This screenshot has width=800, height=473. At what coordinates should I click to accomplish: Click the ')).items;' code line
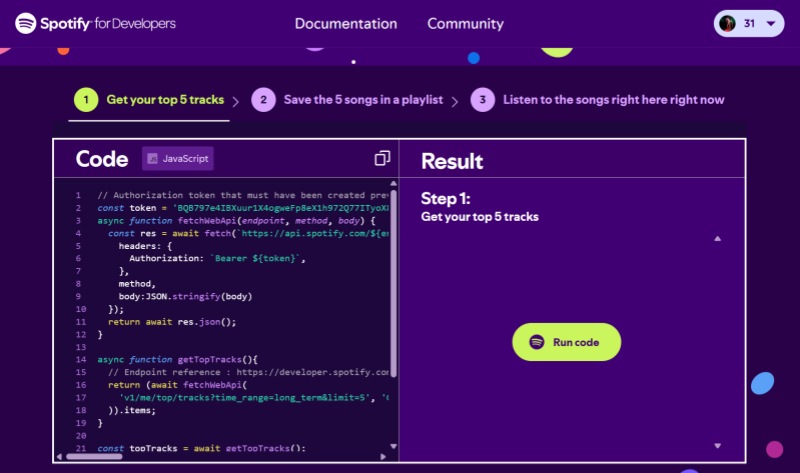pos(132,410)
